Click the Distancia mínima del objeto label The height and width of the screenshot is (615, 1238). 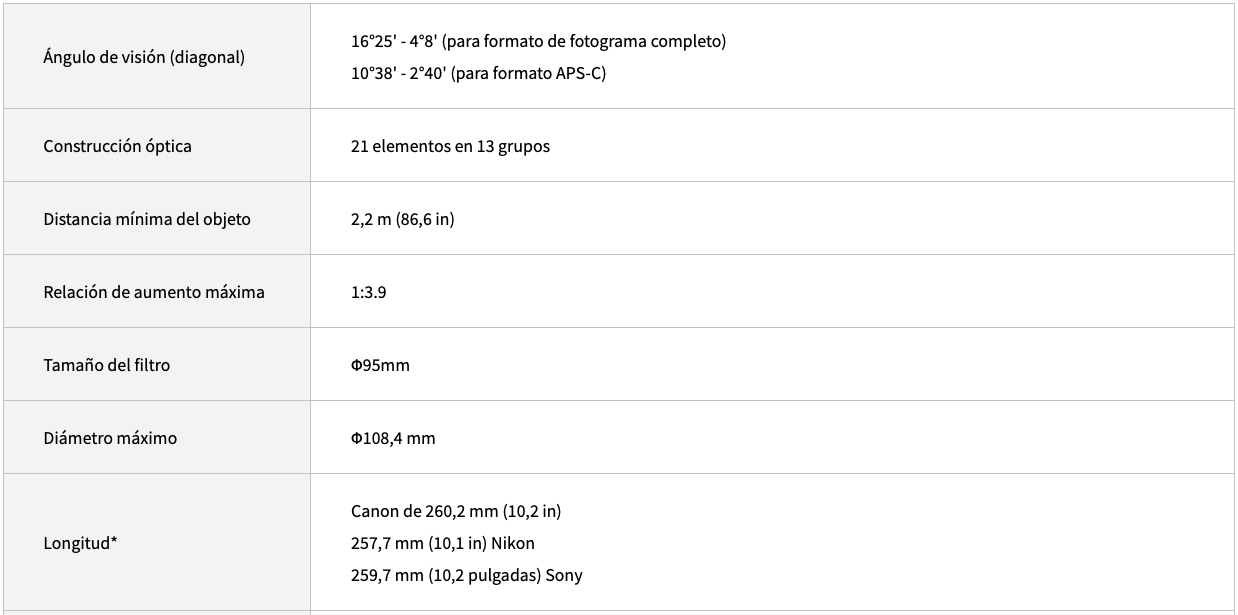[147, 219]
